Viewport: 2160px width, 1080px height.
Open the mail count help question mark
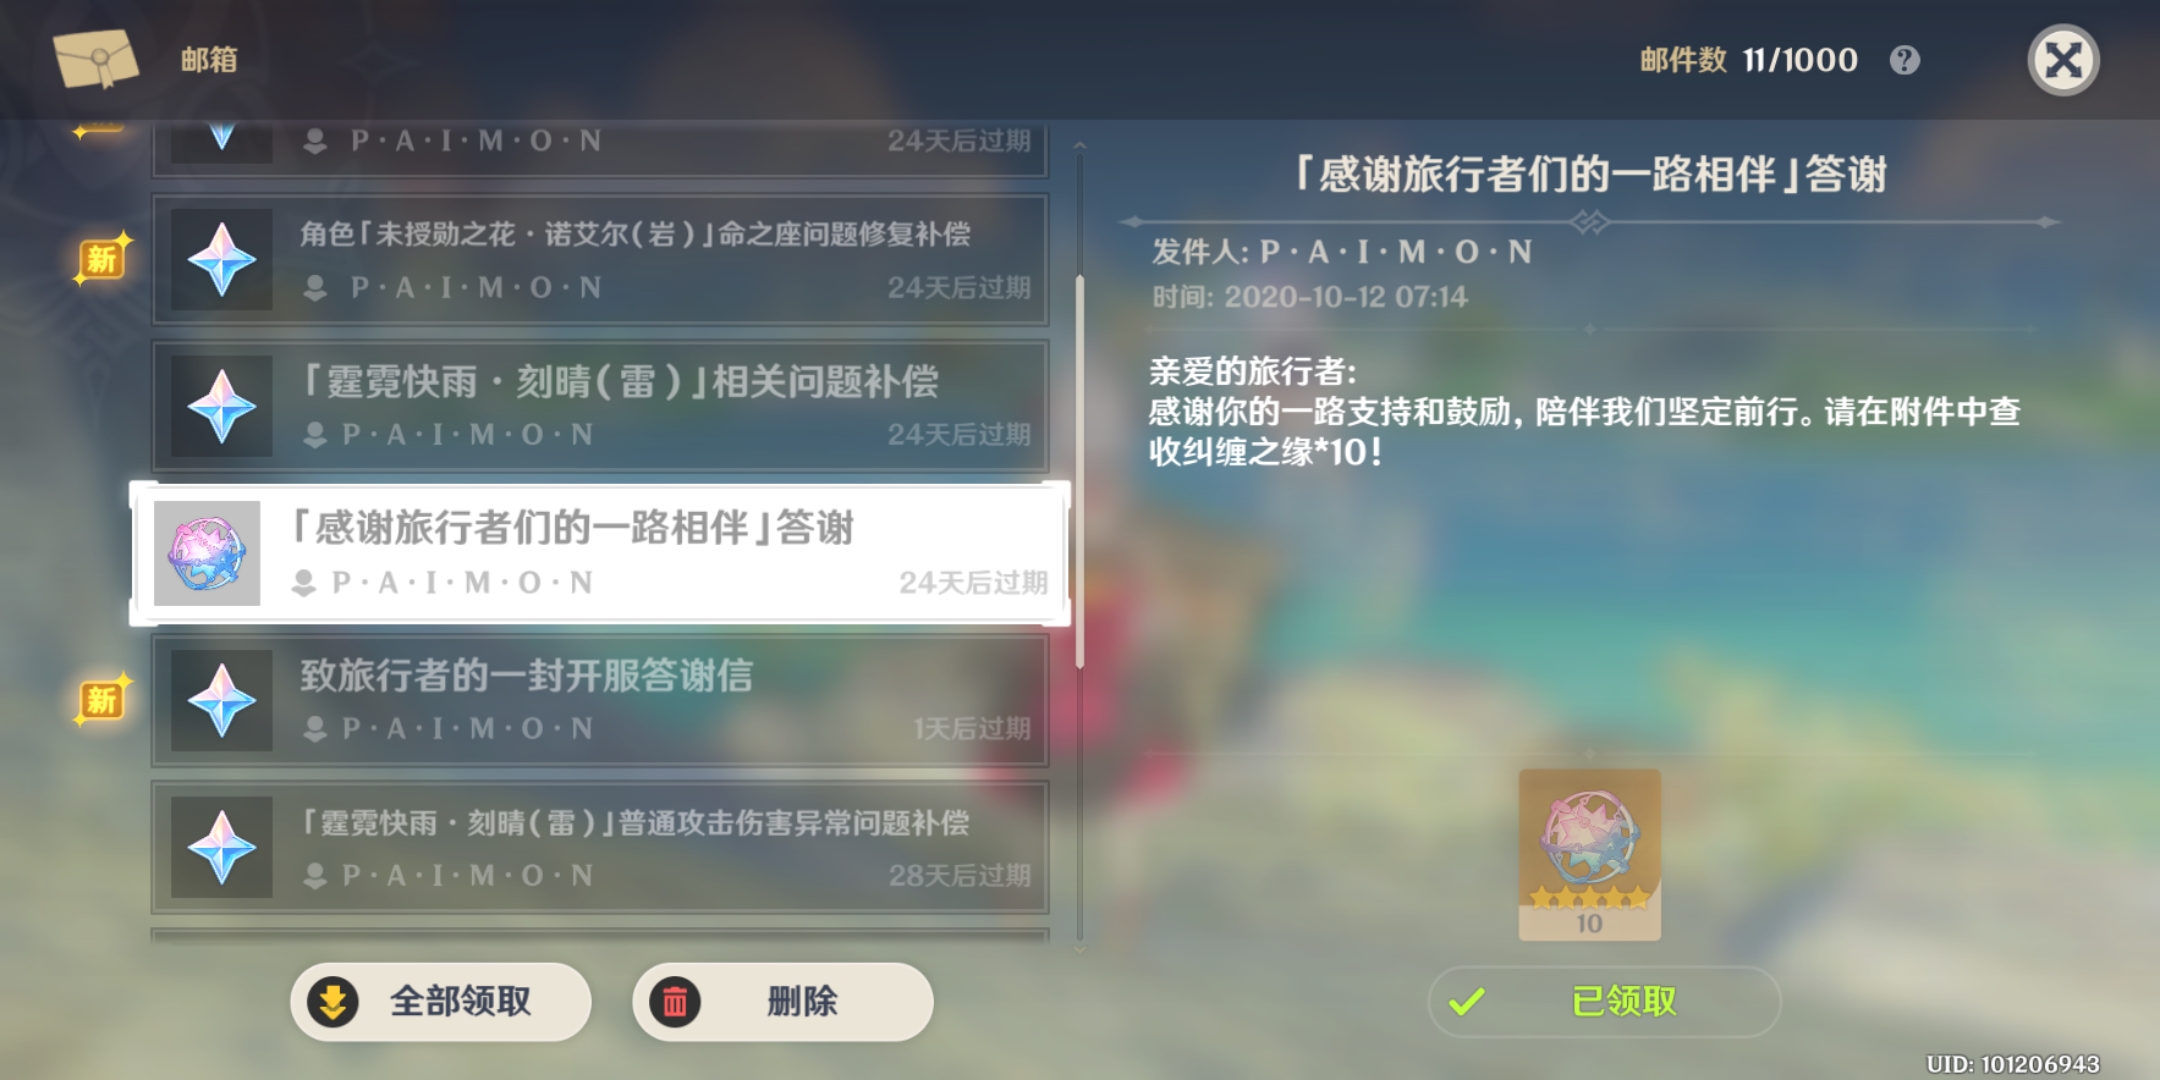(1904, 60)
